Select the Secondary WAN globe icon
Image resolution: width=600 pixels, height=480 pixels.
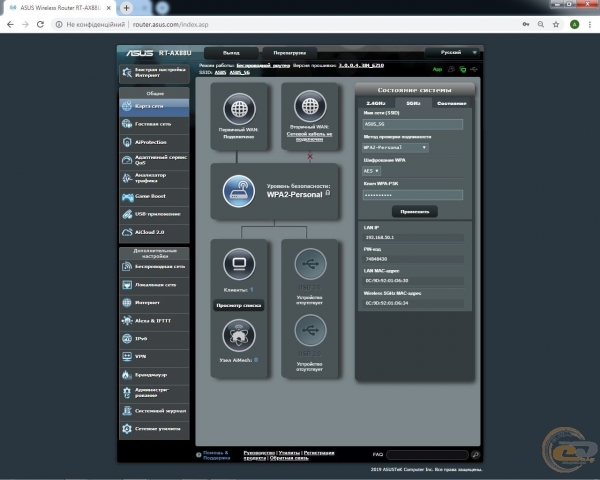click(x=310, y=106)
